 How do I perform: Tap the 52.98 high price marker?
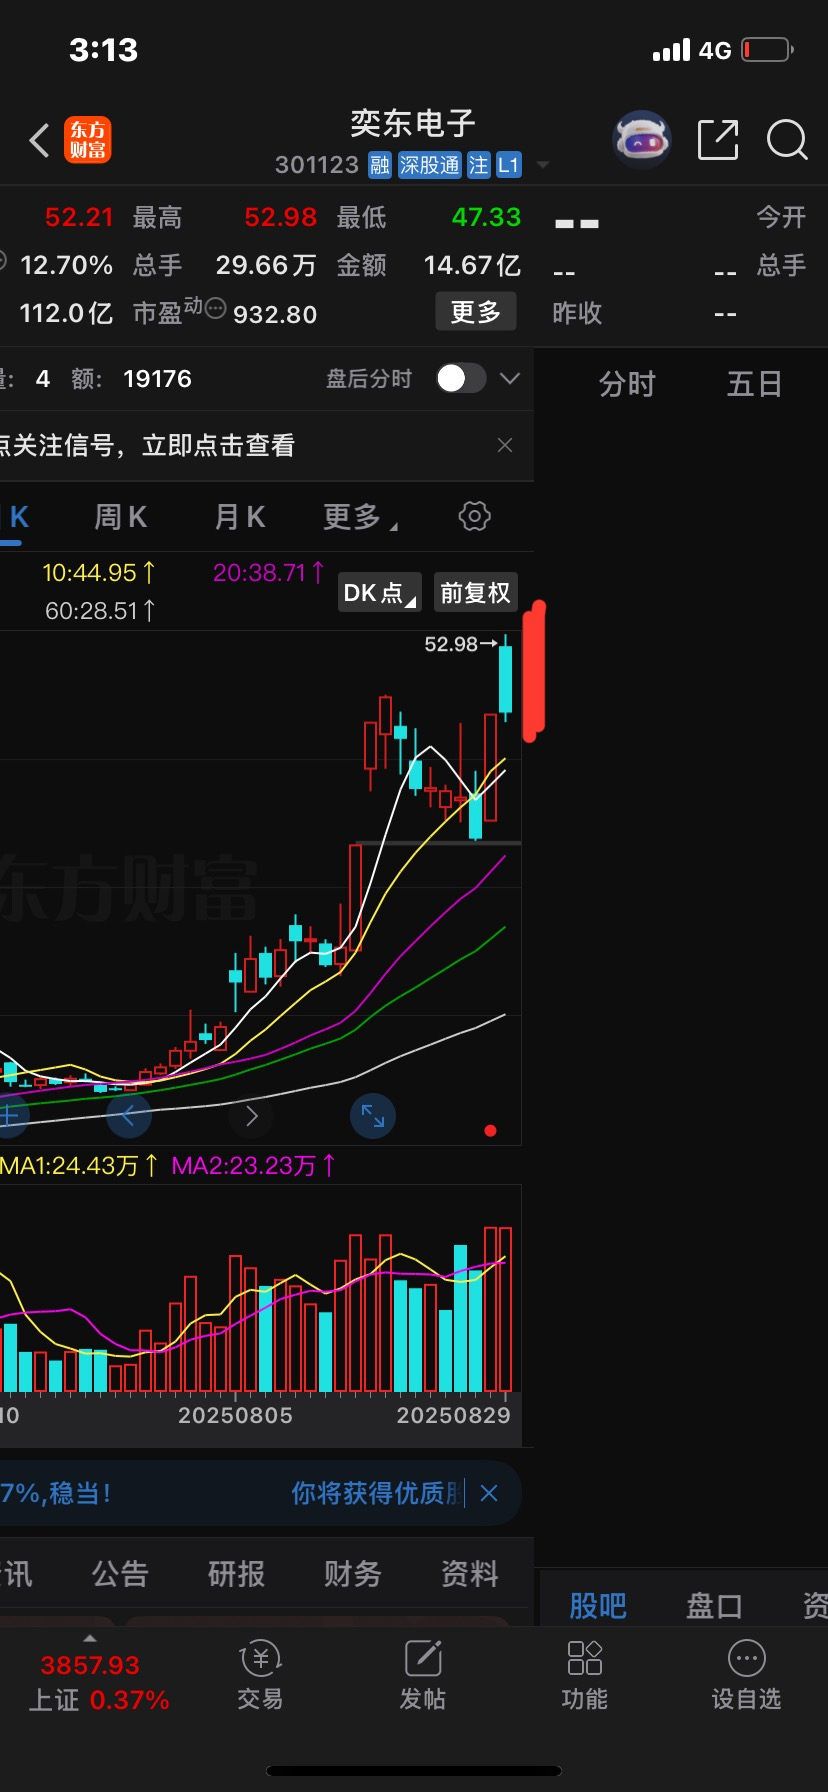point(460,644)
